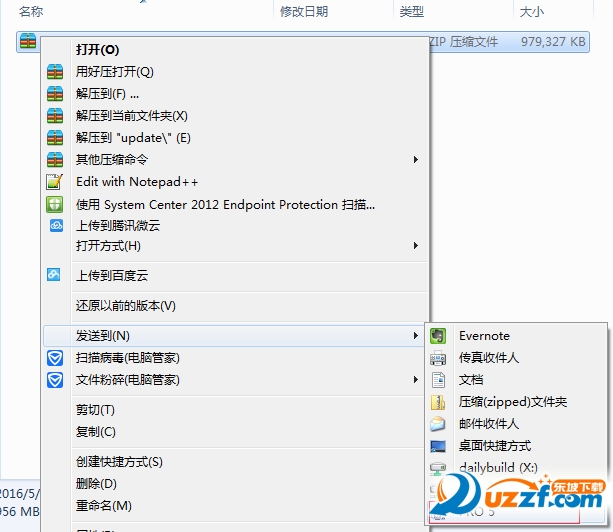Choose Edit with Notepad++

pos(235,182)
